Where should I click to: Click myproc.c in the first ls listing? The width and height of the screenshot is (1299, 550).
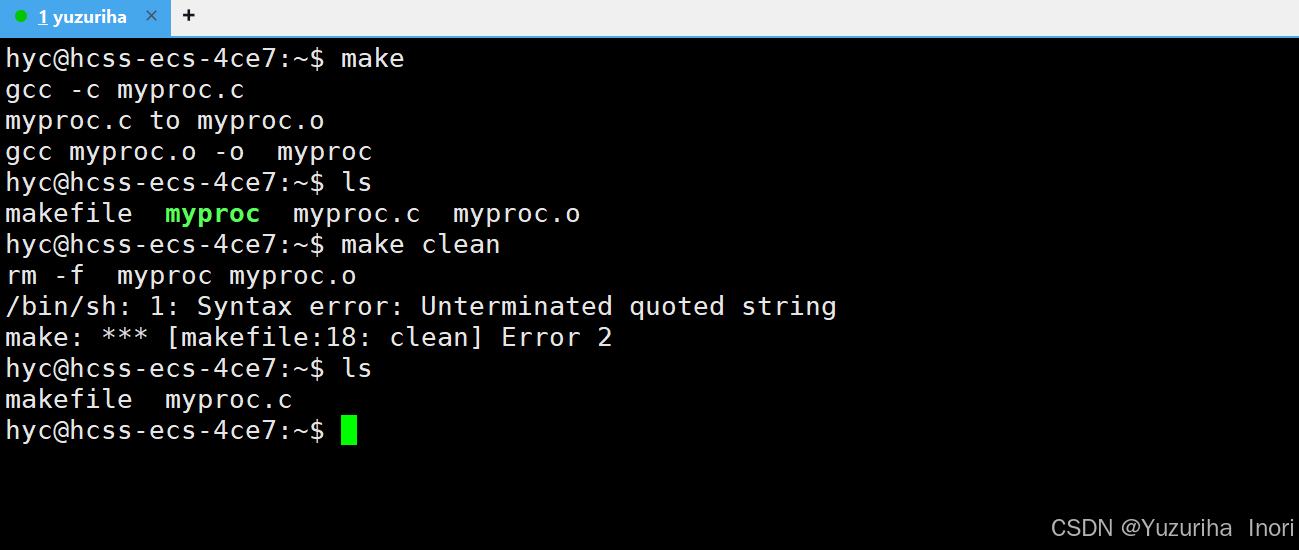(356, 213)
